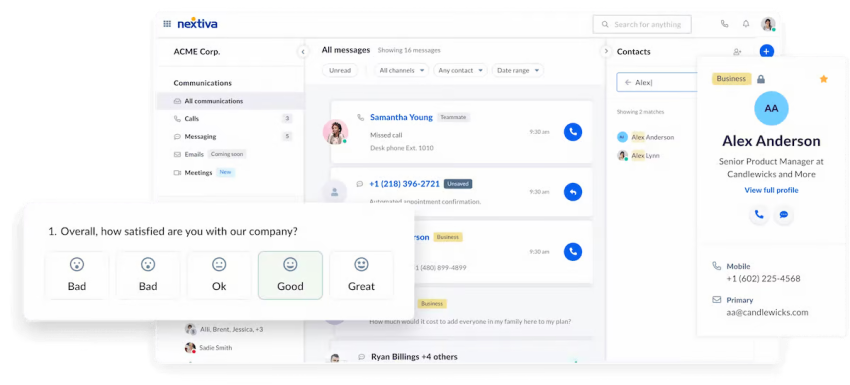Open the Any contact dropdown
This screenshot has width=850, height=385.
[460, 70]
